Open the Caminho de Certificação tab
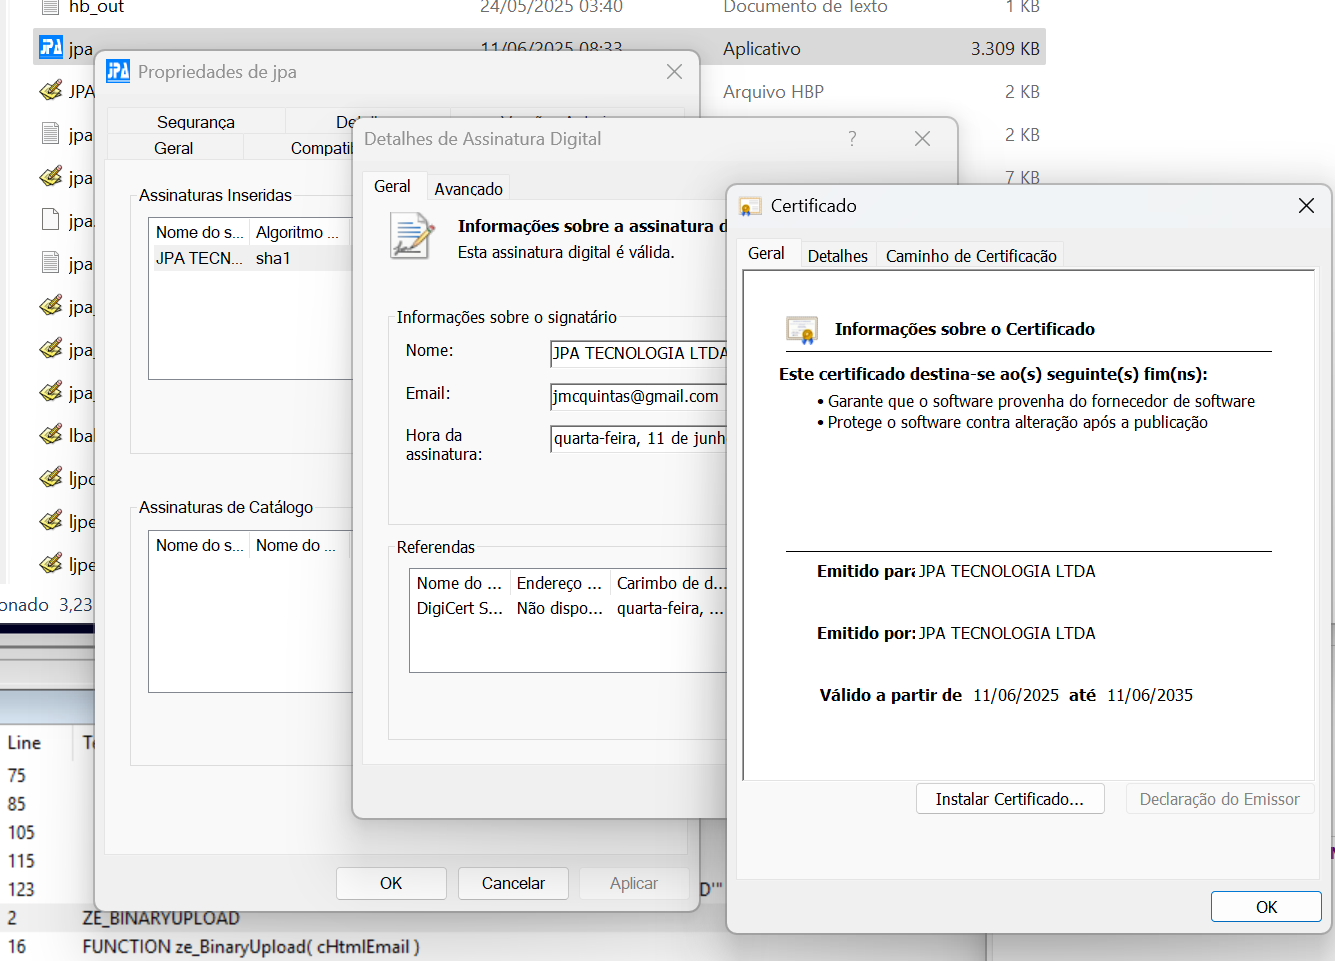The height and width of the screenshot is (961, 1335). tap(970, 256)
